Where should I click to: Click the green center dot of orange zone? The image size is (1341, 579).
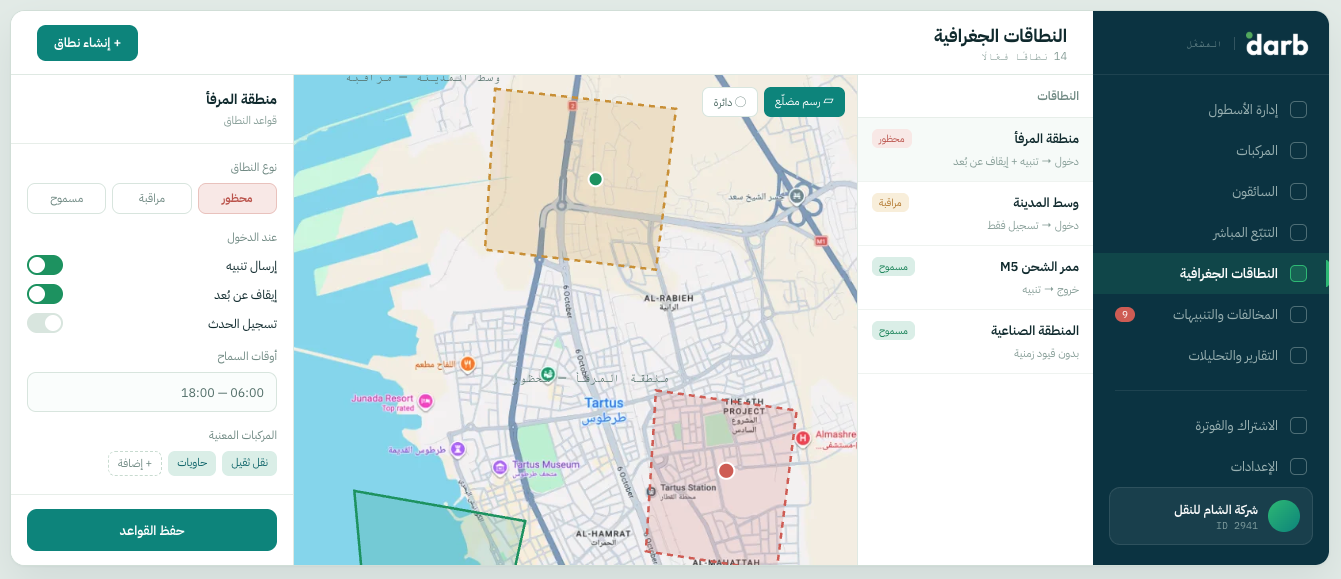(x=595, y=179)
